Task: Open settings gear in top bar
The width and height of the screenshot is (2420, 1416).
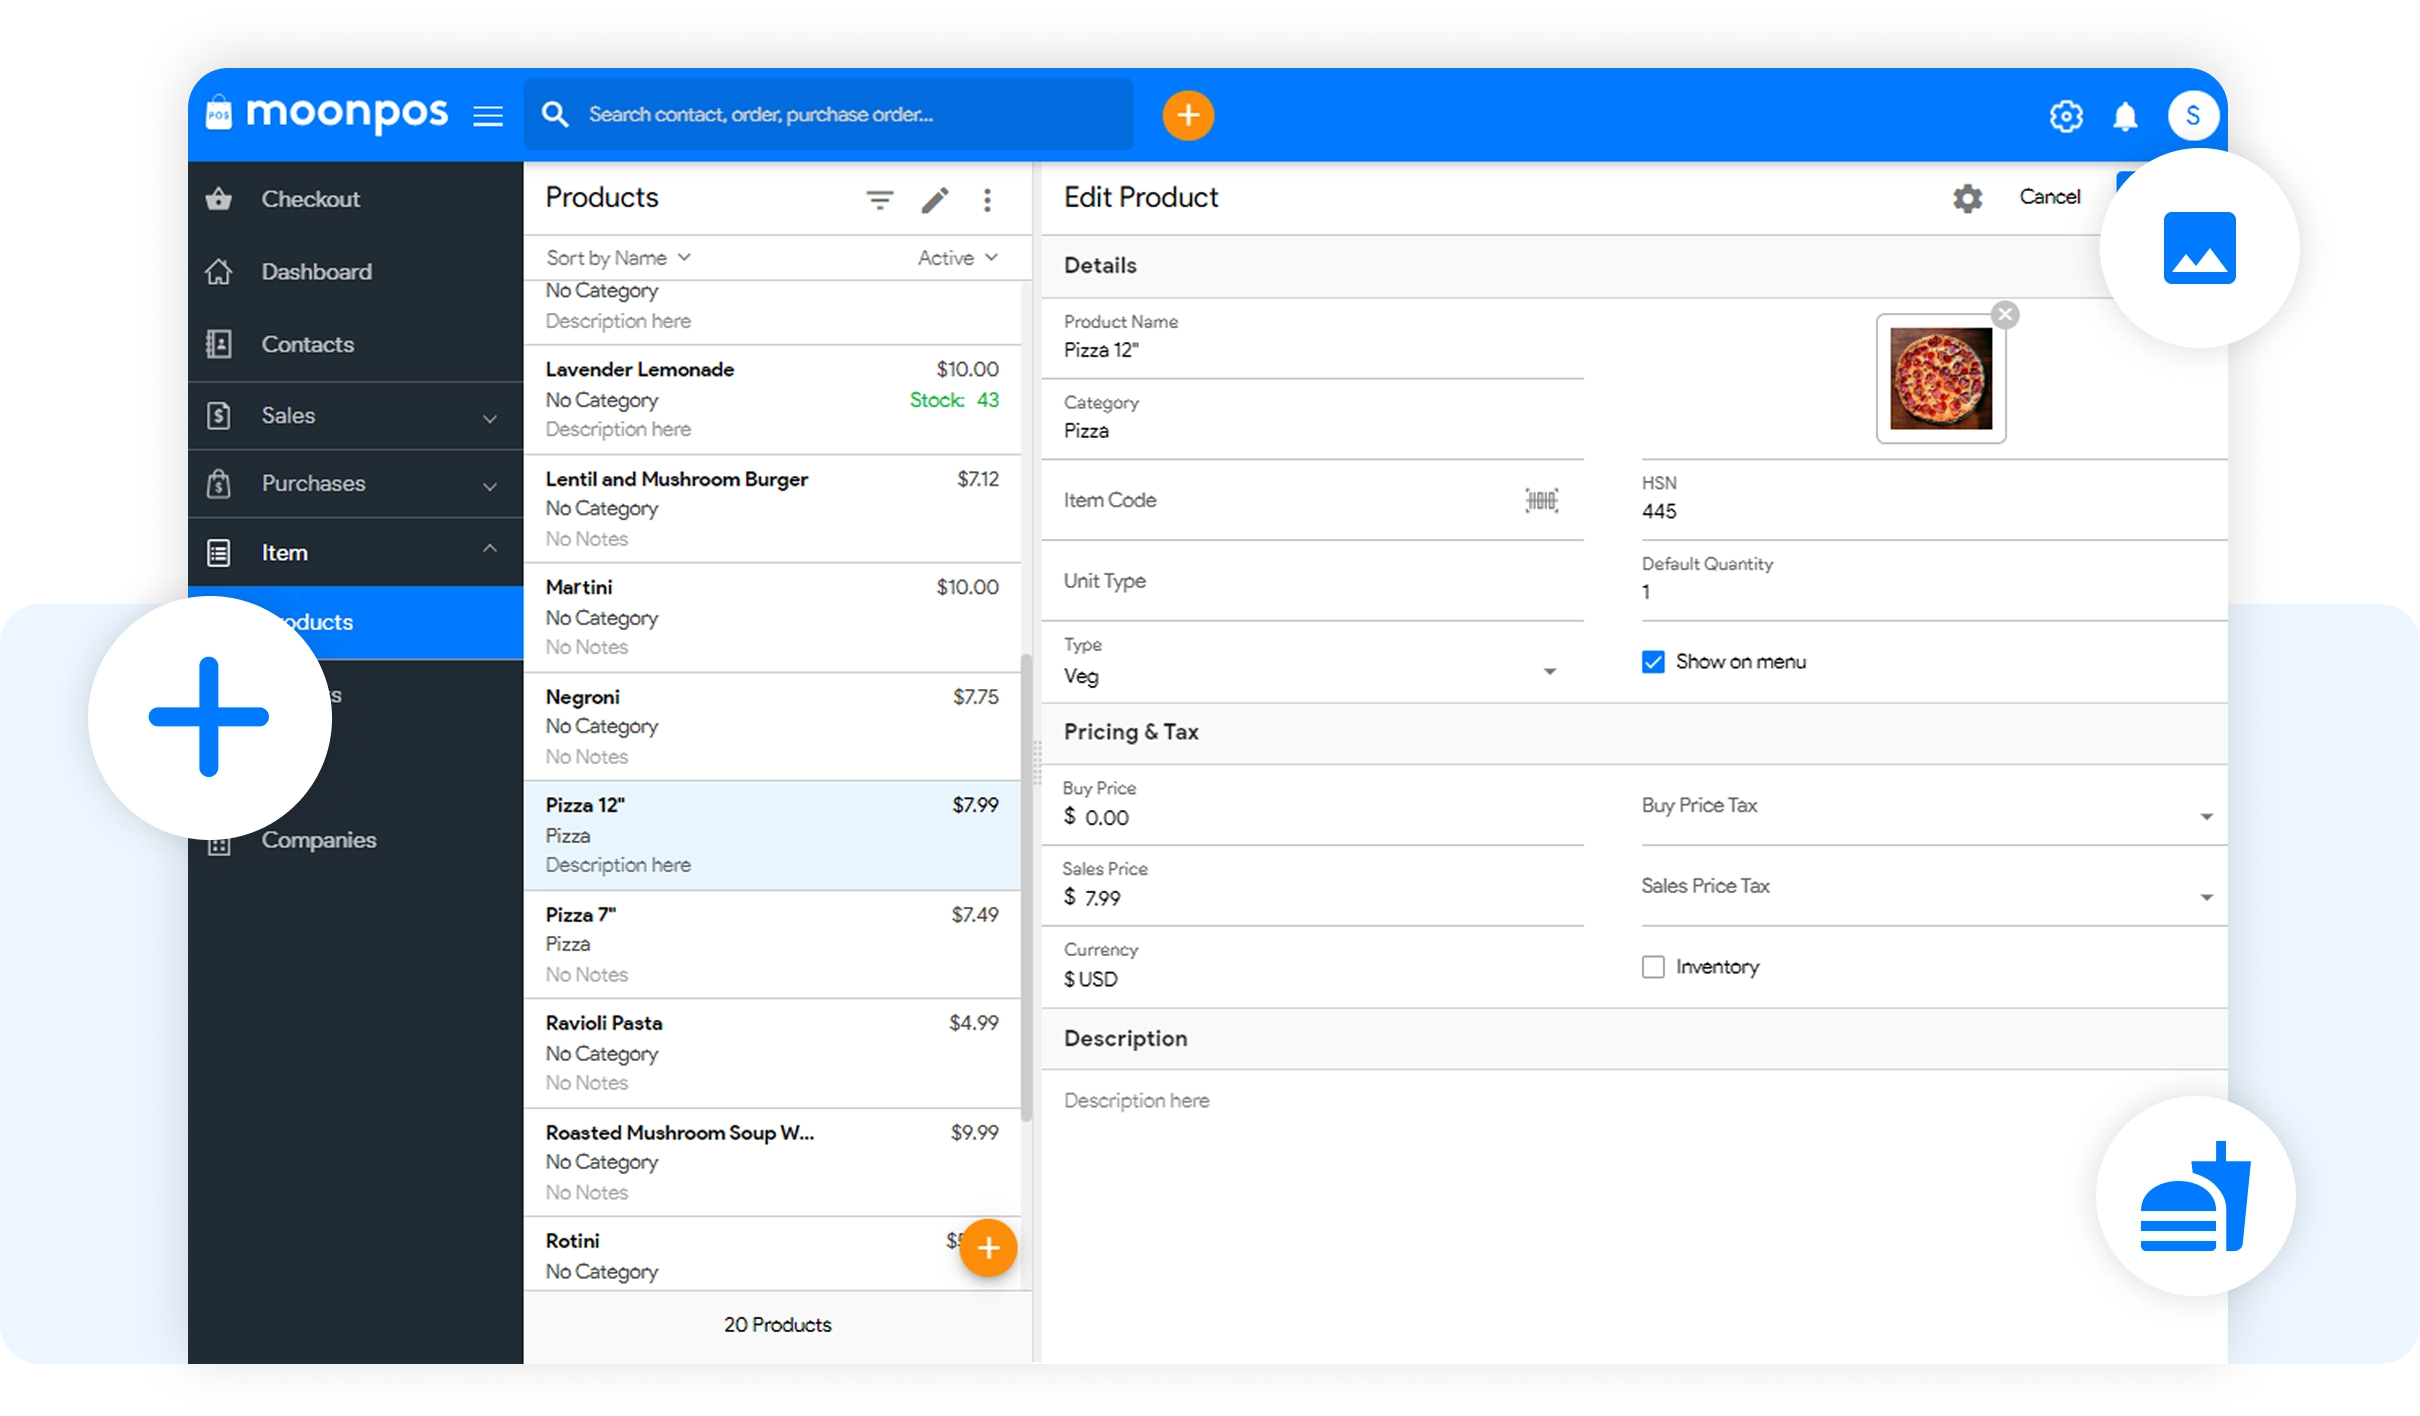Action: tap(2066, 117)
